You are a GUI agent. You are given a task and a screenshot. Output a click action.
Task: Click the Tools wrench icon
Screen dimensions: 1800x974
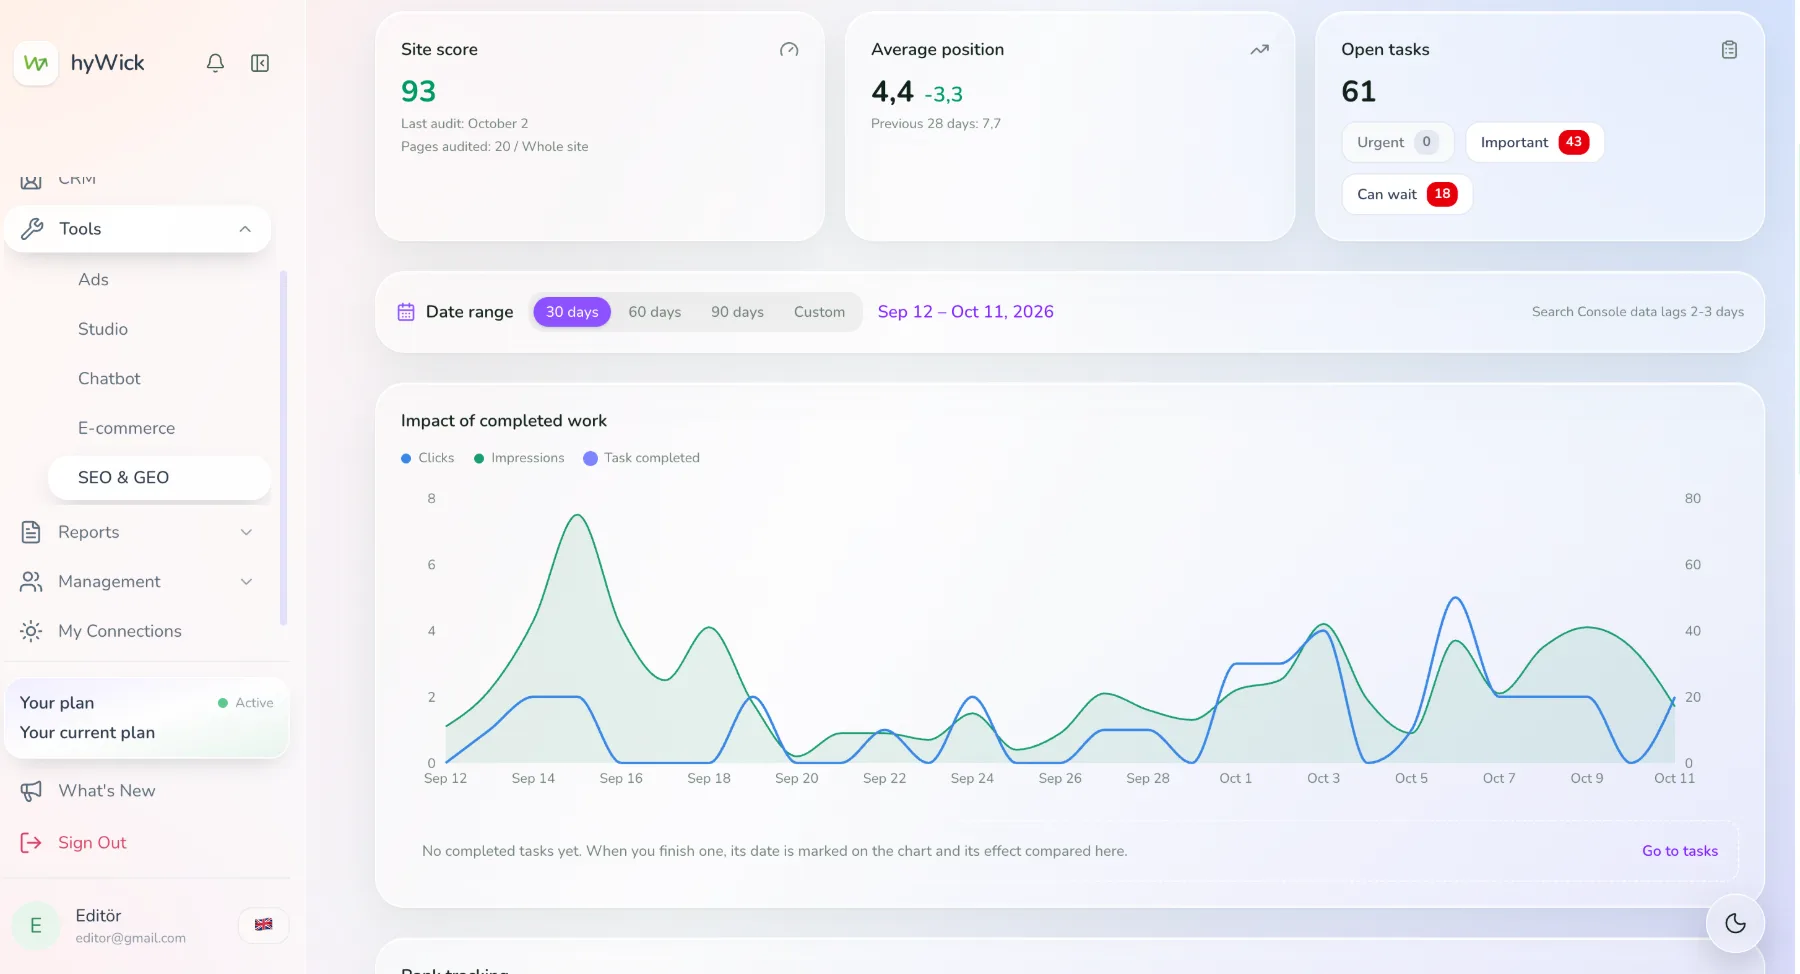pos(32,229)
